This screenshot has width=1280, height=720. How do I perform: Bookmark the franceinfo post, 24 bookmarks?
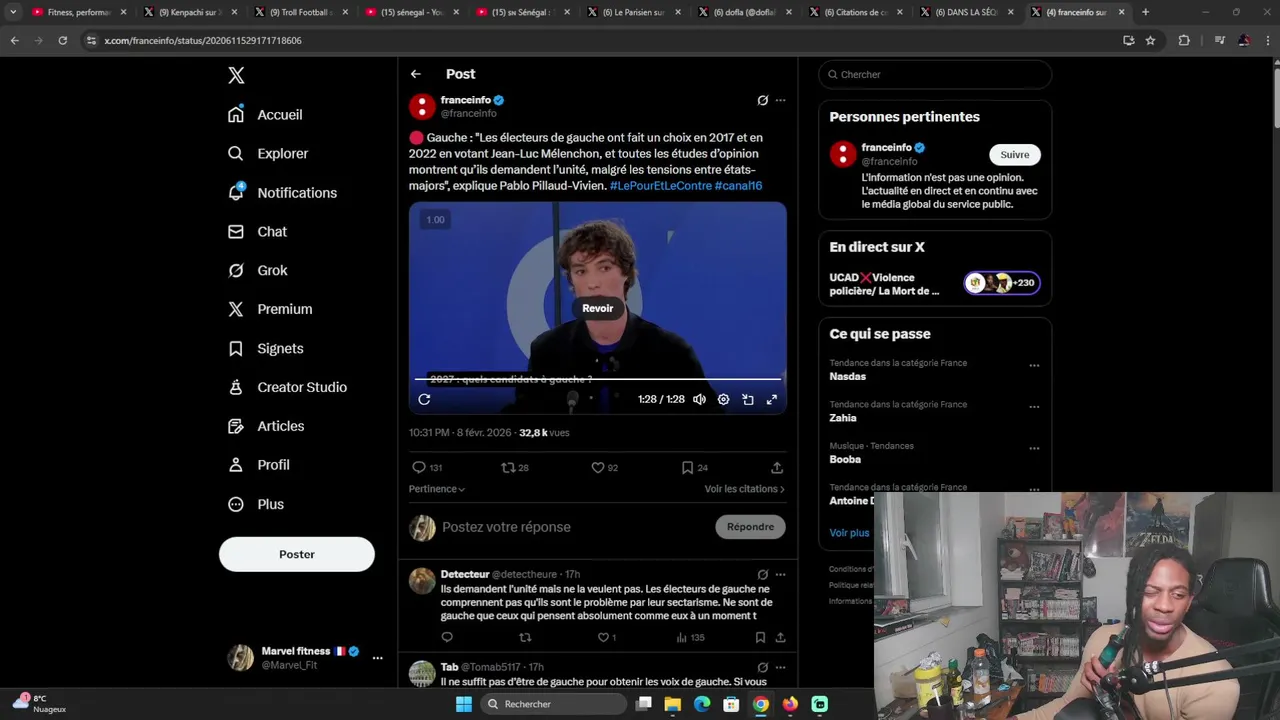coord(694,467)
